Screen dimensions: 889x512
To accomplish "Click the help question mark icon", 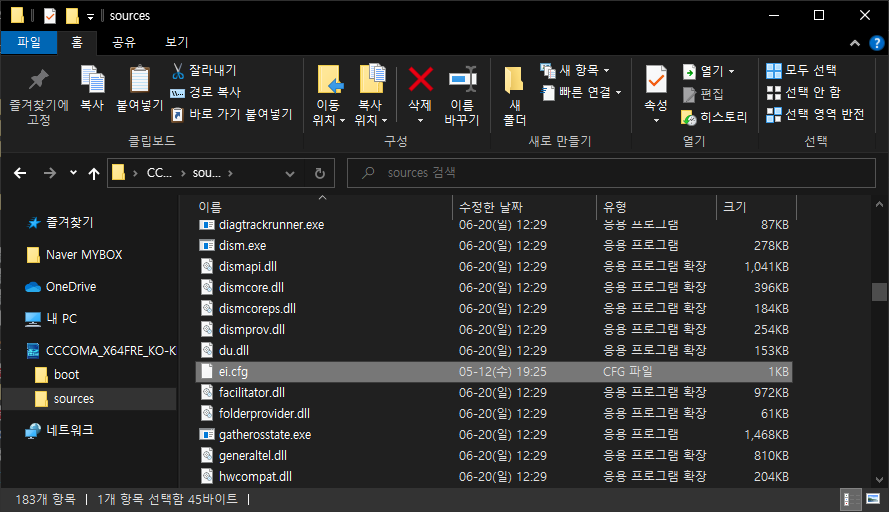I will pyautogui.click(x=877, y=43).
